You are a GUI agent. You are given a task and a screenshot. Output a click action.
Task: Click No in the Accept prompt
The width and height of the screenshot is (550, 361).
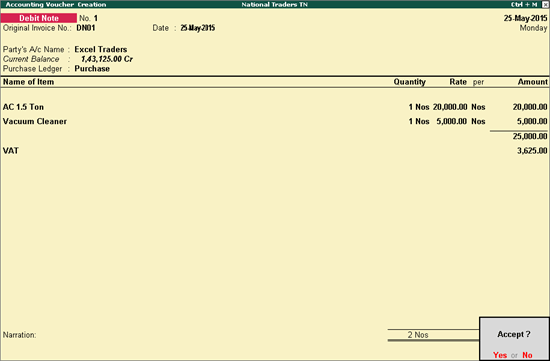[527, 355]
